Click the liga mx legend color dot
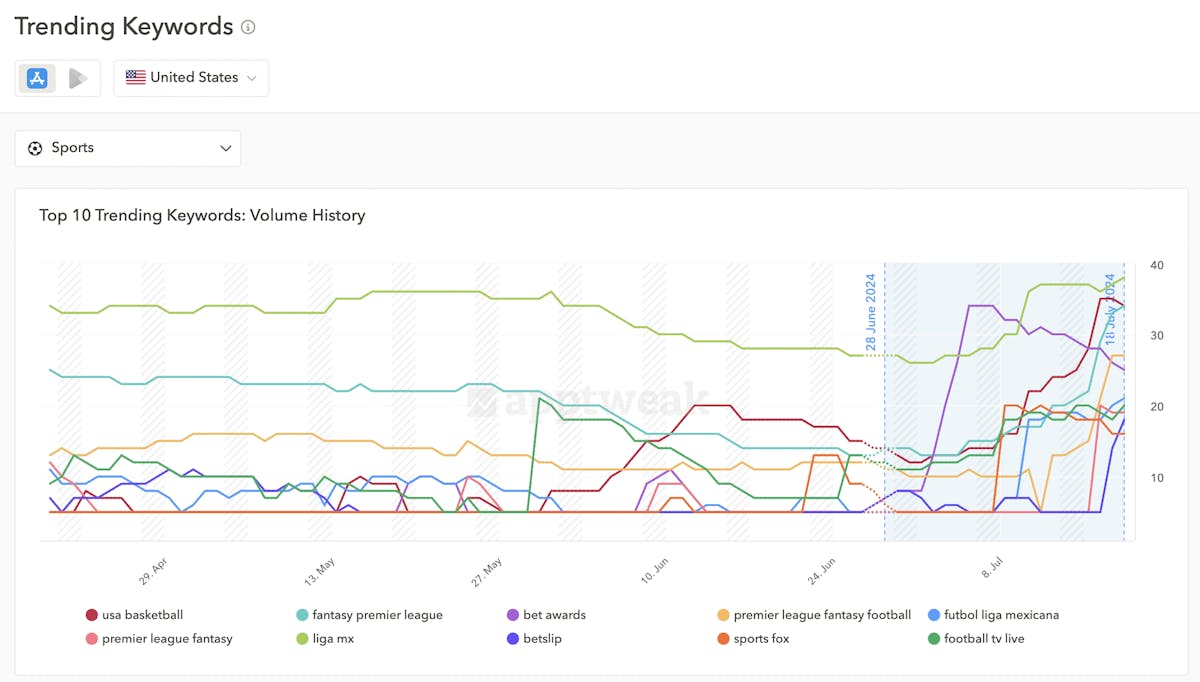The height and width of the screenshot is (682, 1200). 302,639
